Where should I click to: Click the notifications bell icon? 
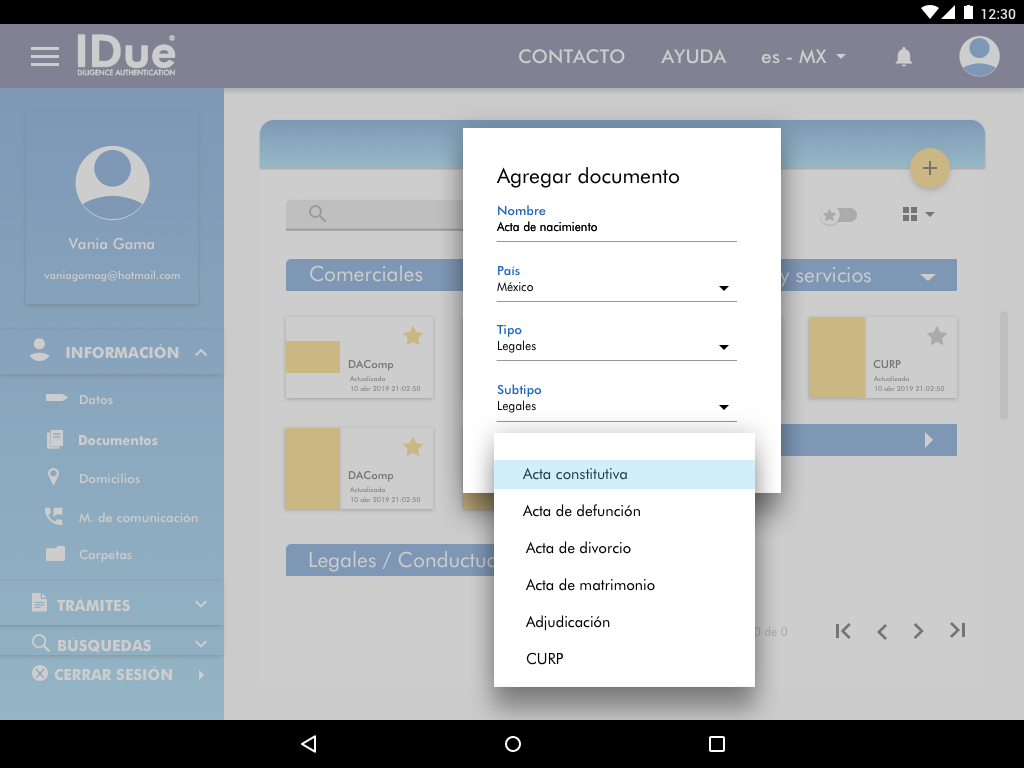click(x=903, y=57)
